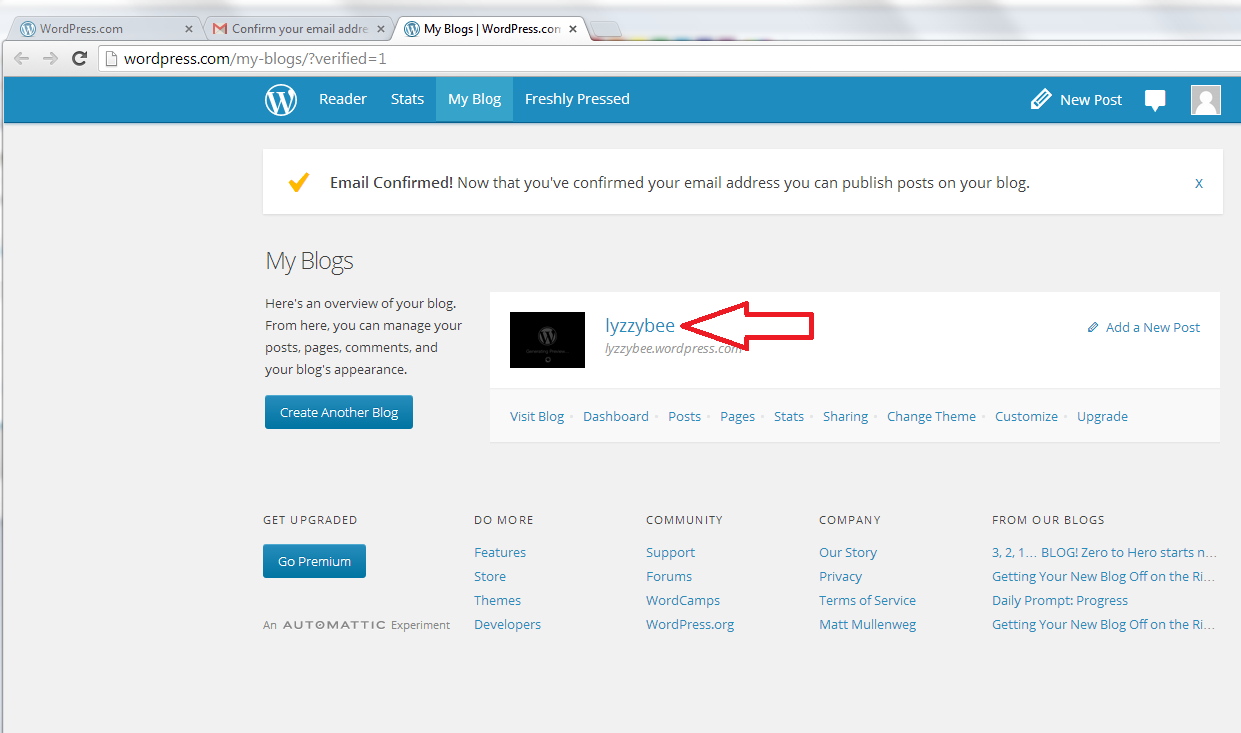Open the Stats menu item
This screenshot has height=733, width=1241.
pos(407,99)
